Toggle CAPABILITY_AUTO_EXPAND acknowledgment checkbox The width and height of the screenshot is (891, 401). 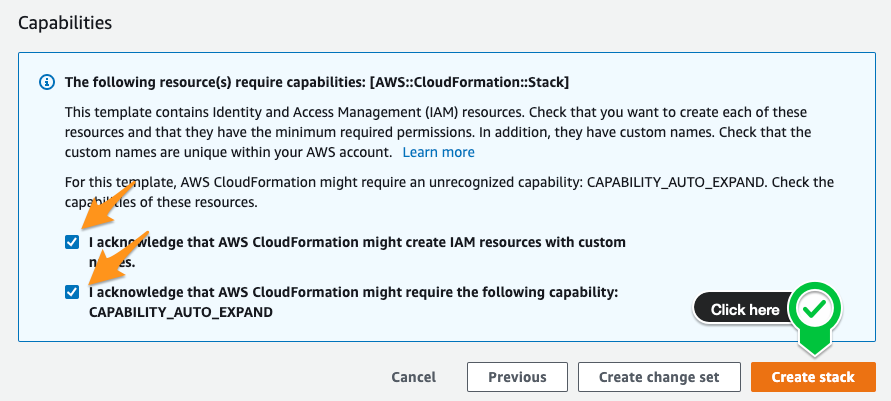[72, 293]
